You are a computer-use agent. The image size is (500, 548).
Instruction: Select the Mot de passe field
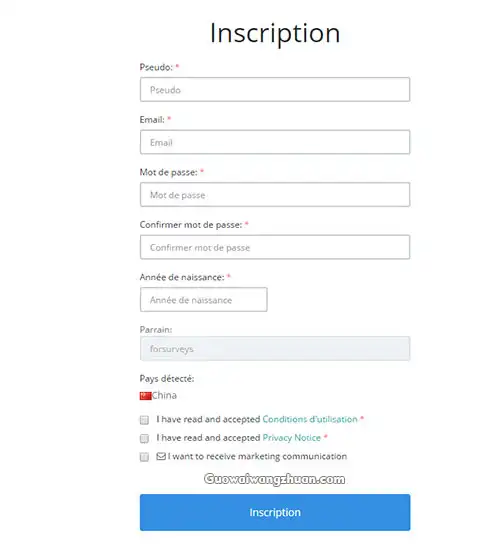click(275, 194)
